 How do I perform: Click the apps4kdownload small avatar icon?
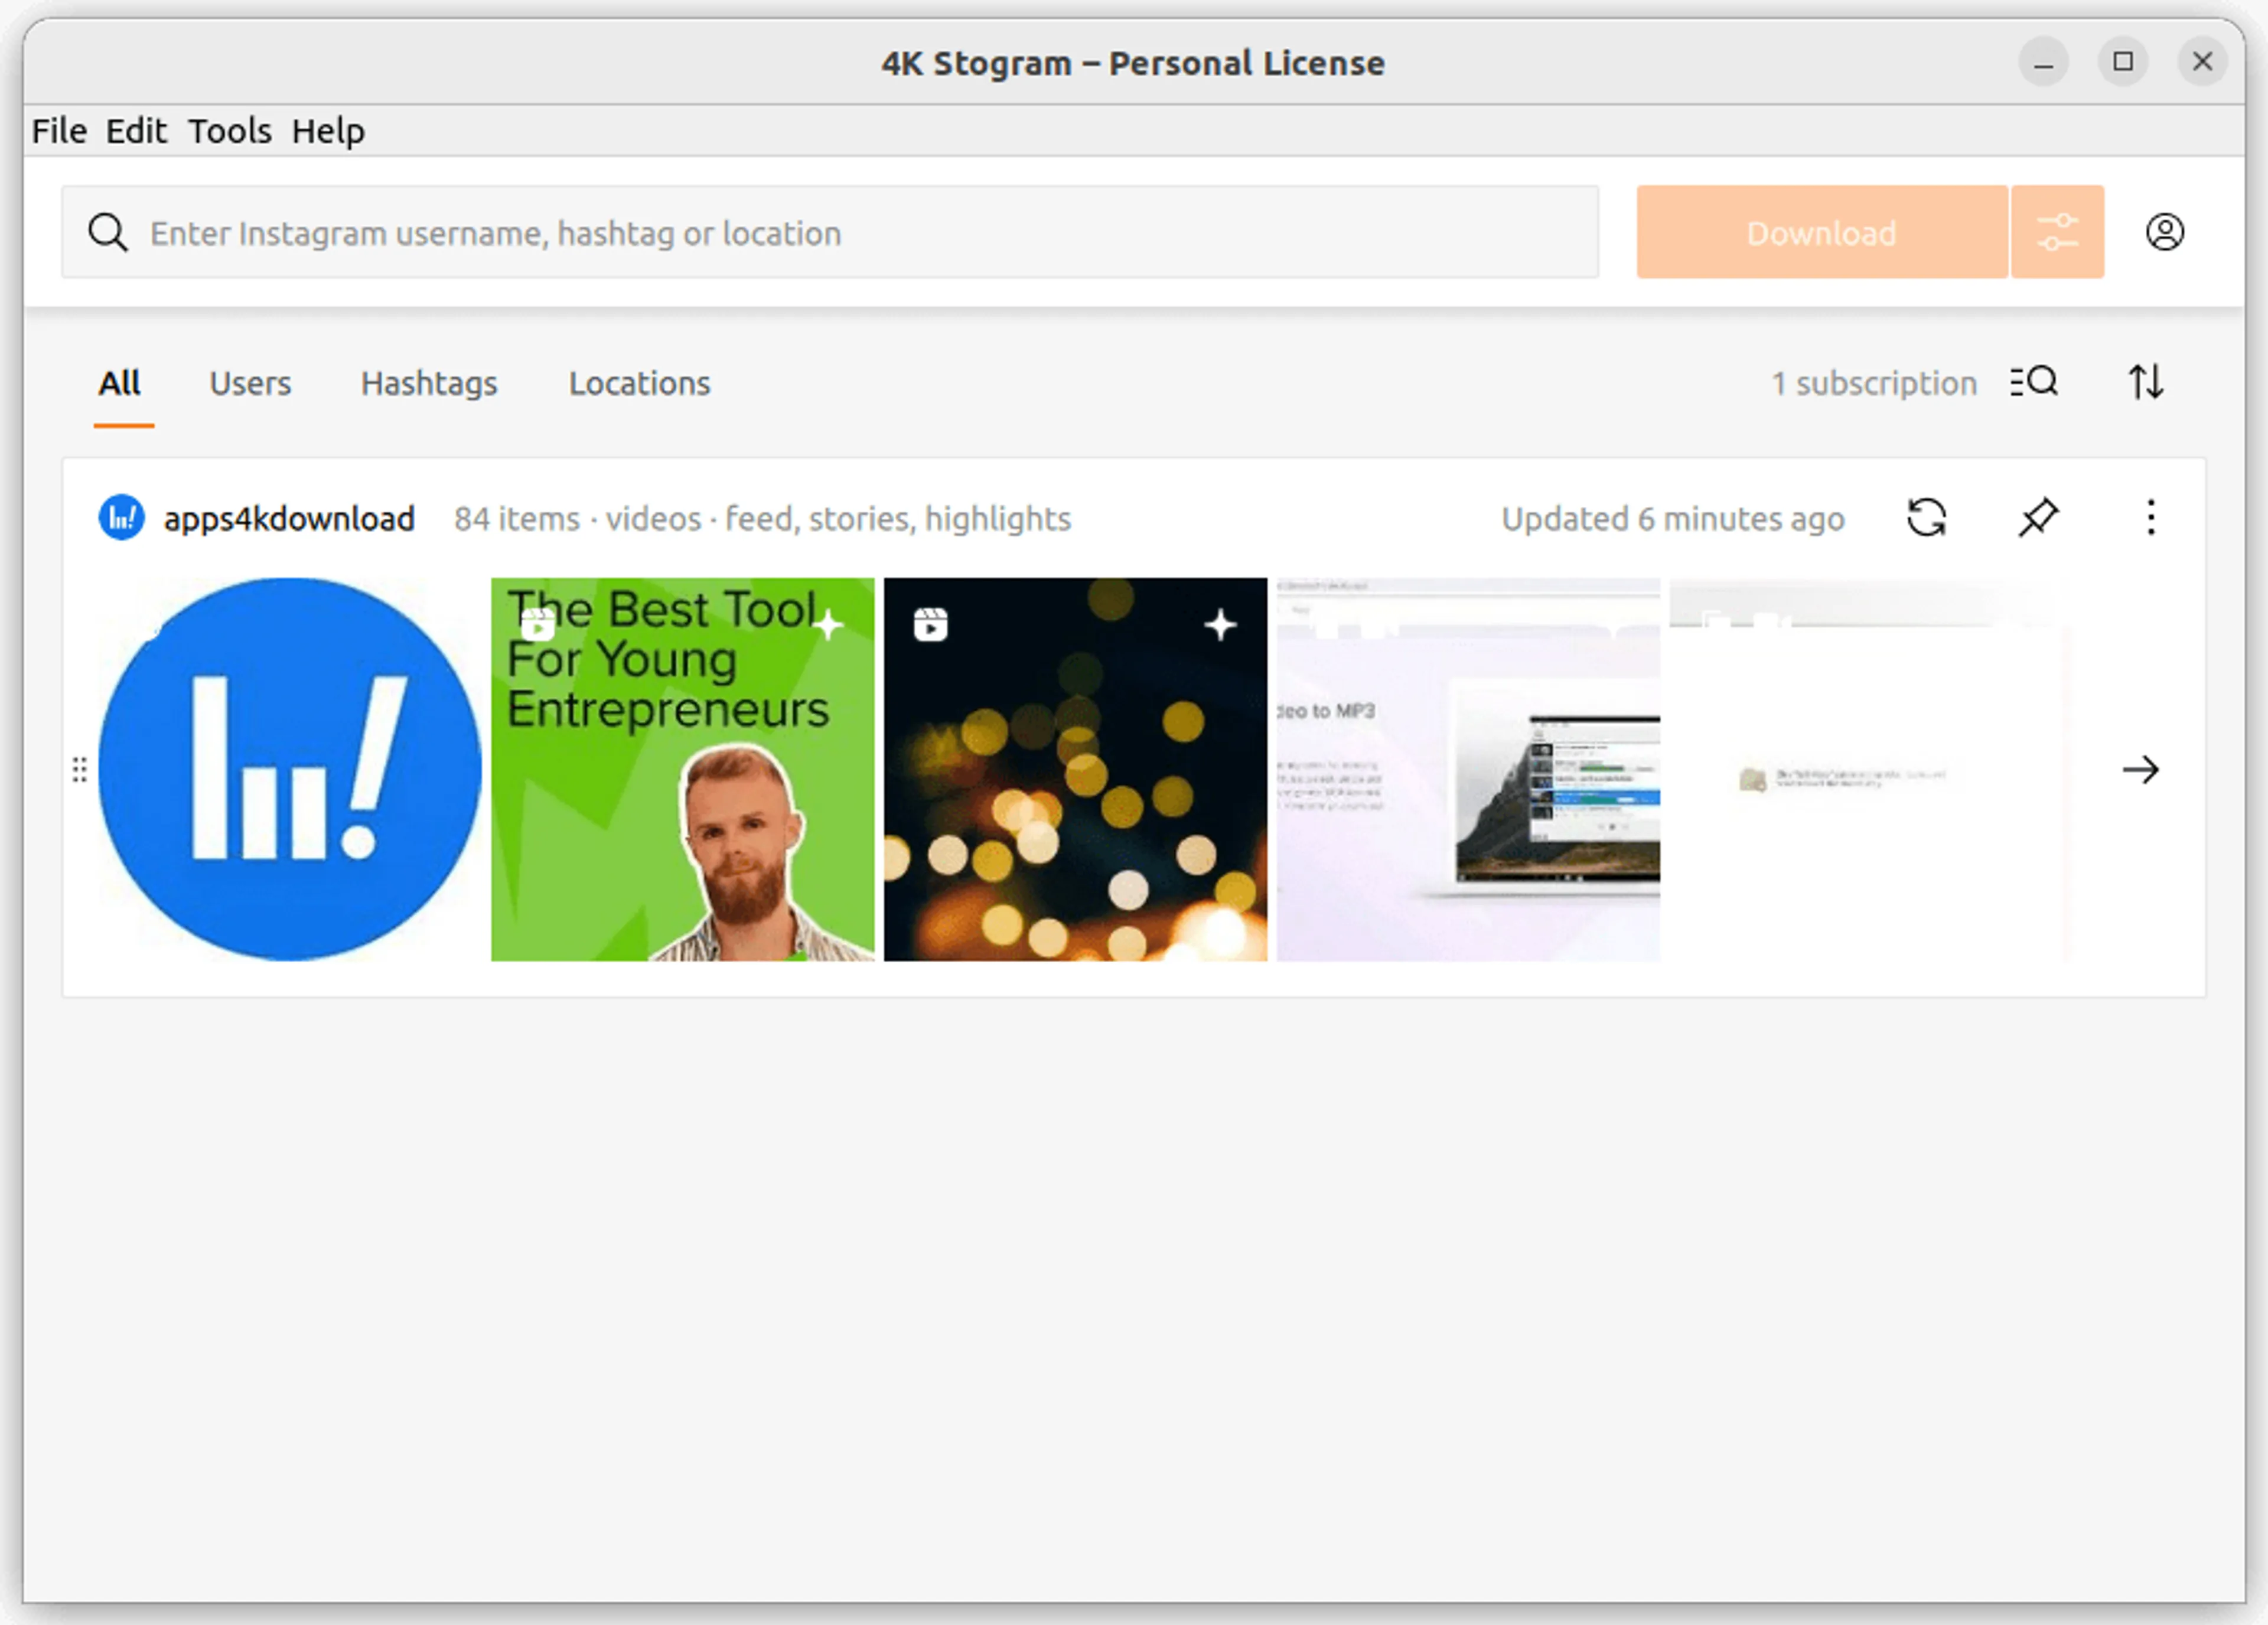[122, 518]
